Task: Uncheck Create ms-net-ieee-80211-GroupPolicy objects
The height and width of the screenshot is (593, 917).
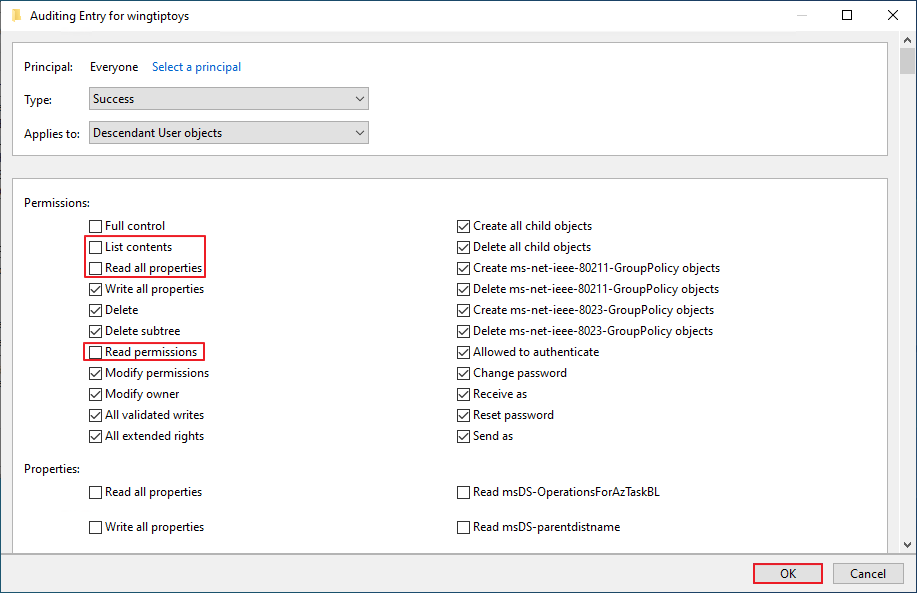Action: click(463, 268)
